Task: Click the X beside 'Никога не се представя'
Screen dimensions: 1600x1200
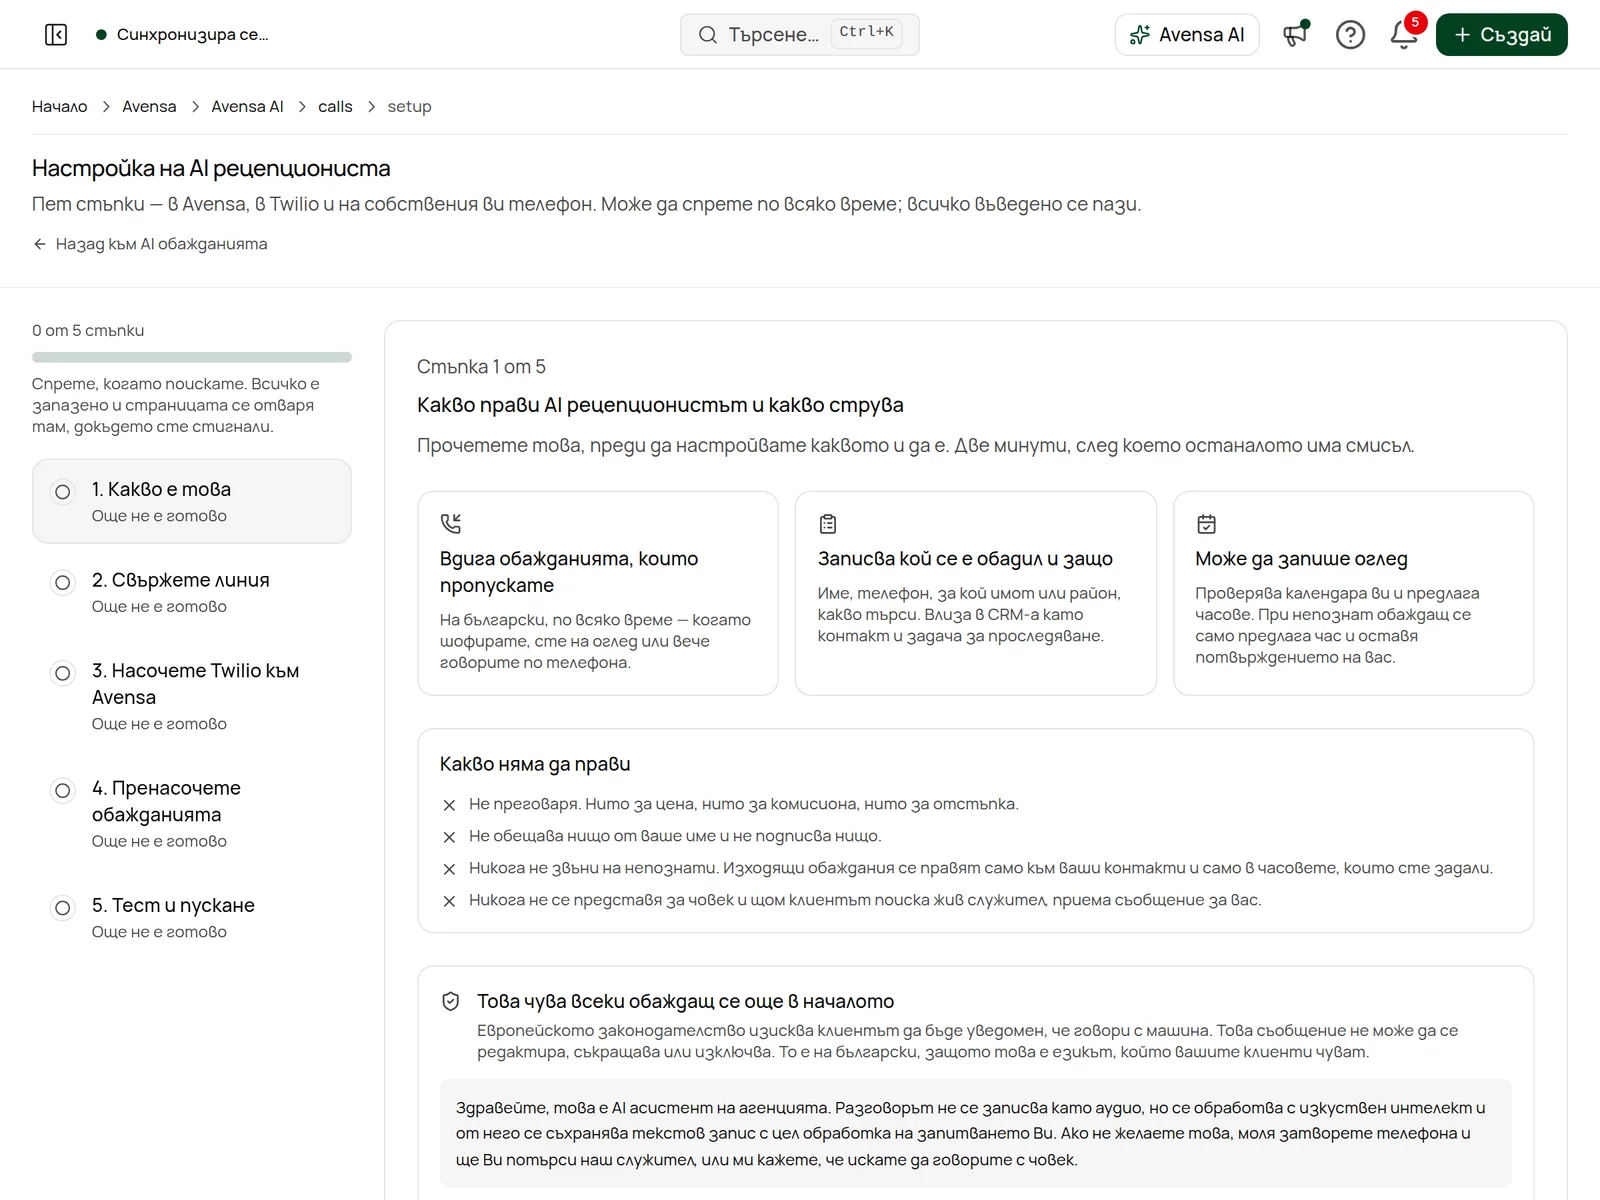Action: pos(450,901)
